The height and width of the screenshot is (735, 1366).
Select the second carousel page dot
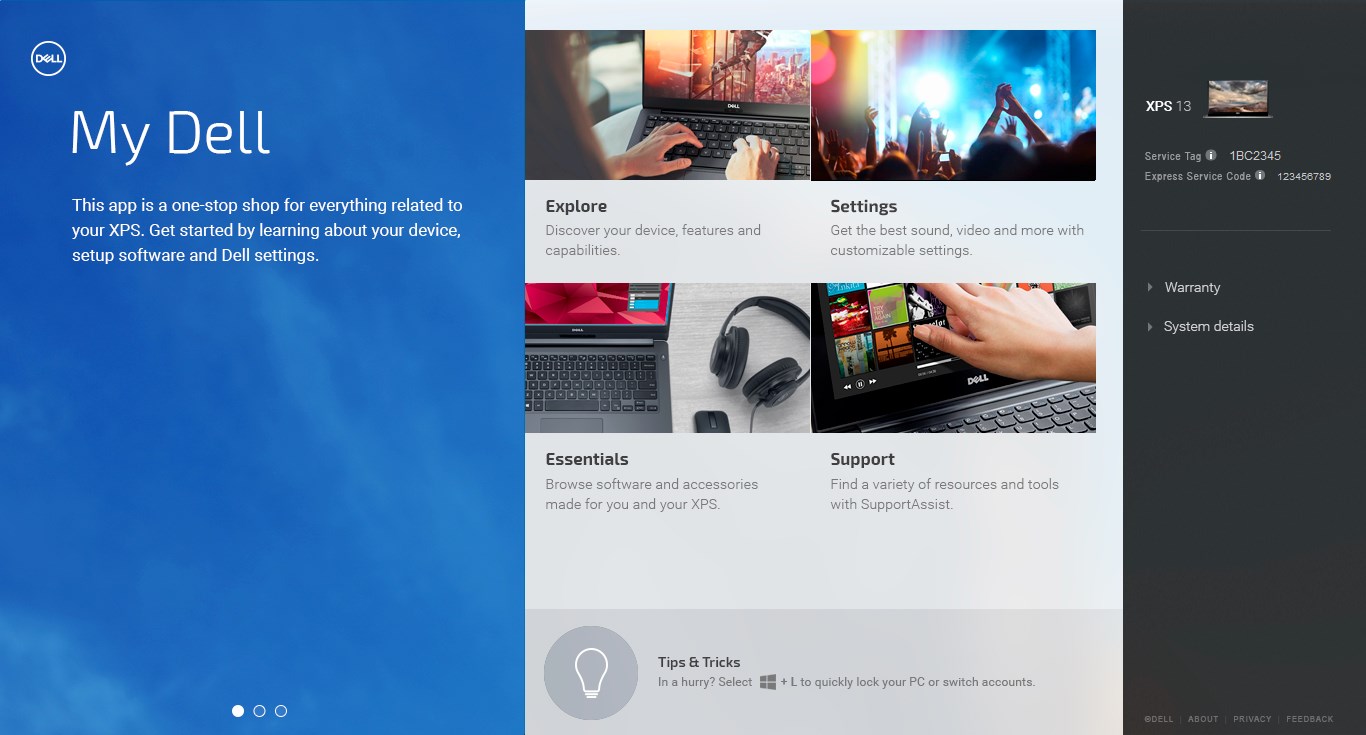259,711
